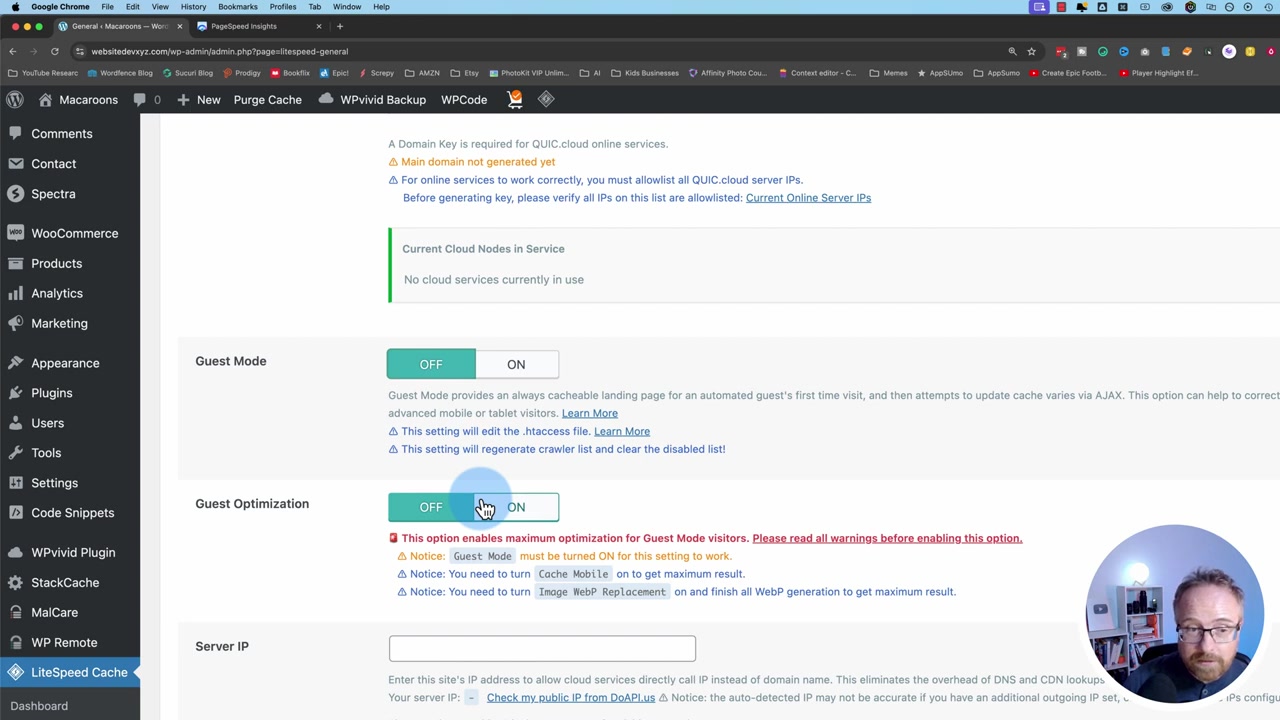Bookmark this page with the star icon

1031,51
